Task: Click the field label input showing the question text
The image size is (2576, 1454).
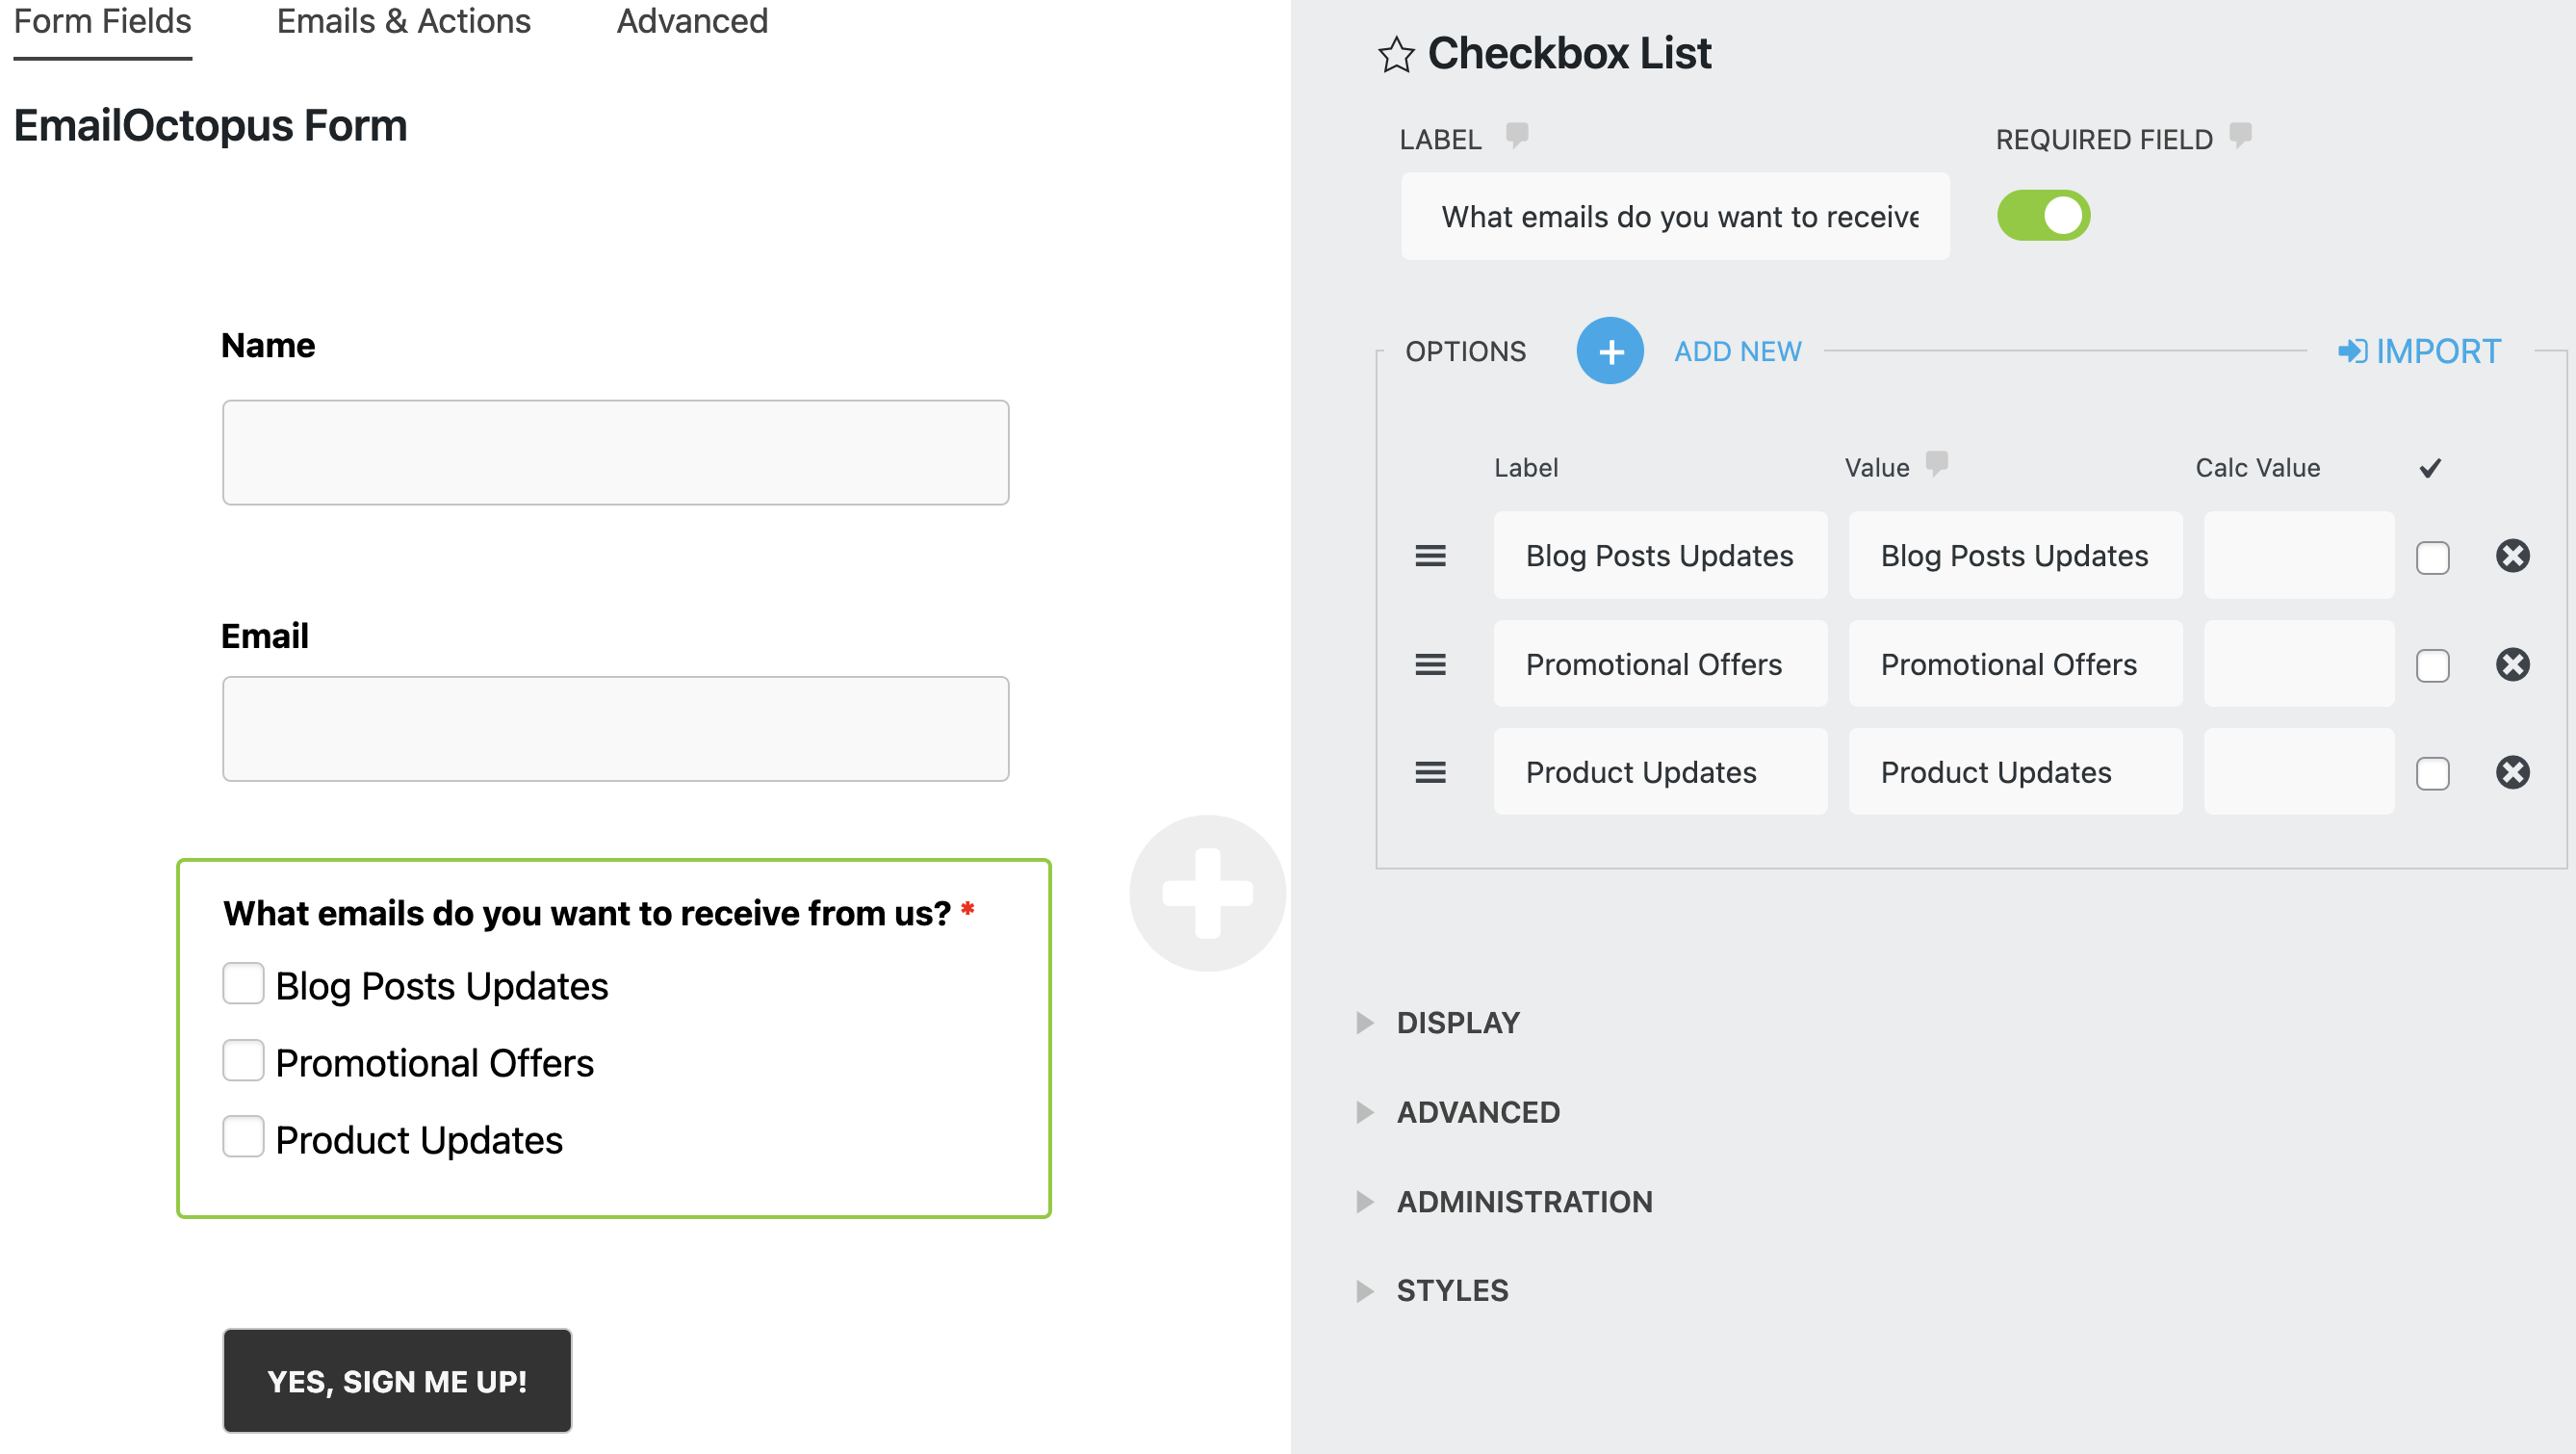Action: click(1674, 215)
